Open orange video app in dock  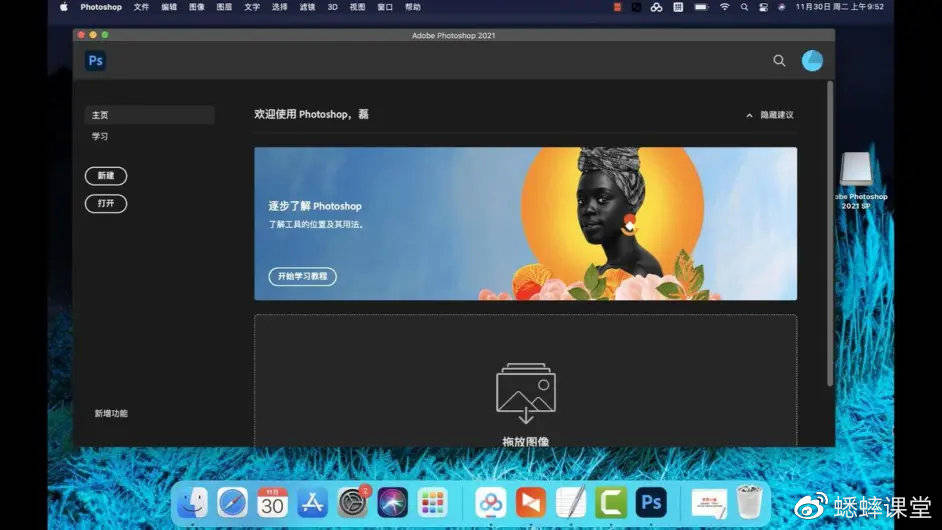(531, 502)
